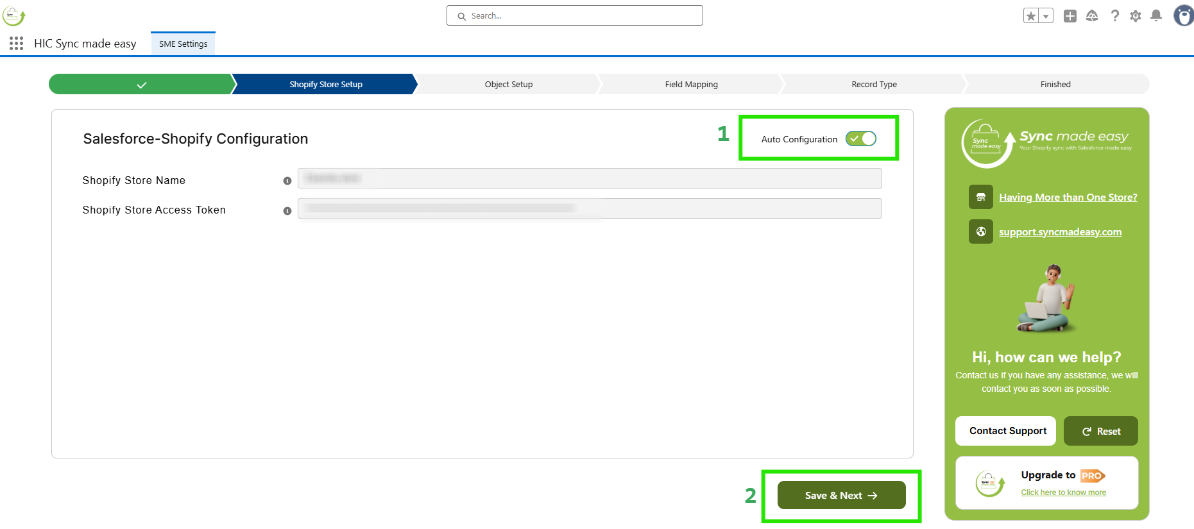The width and height of the screenshot is (1194, 529).
Task: Open the notifications bell icon
Action: click(1157, 16)
